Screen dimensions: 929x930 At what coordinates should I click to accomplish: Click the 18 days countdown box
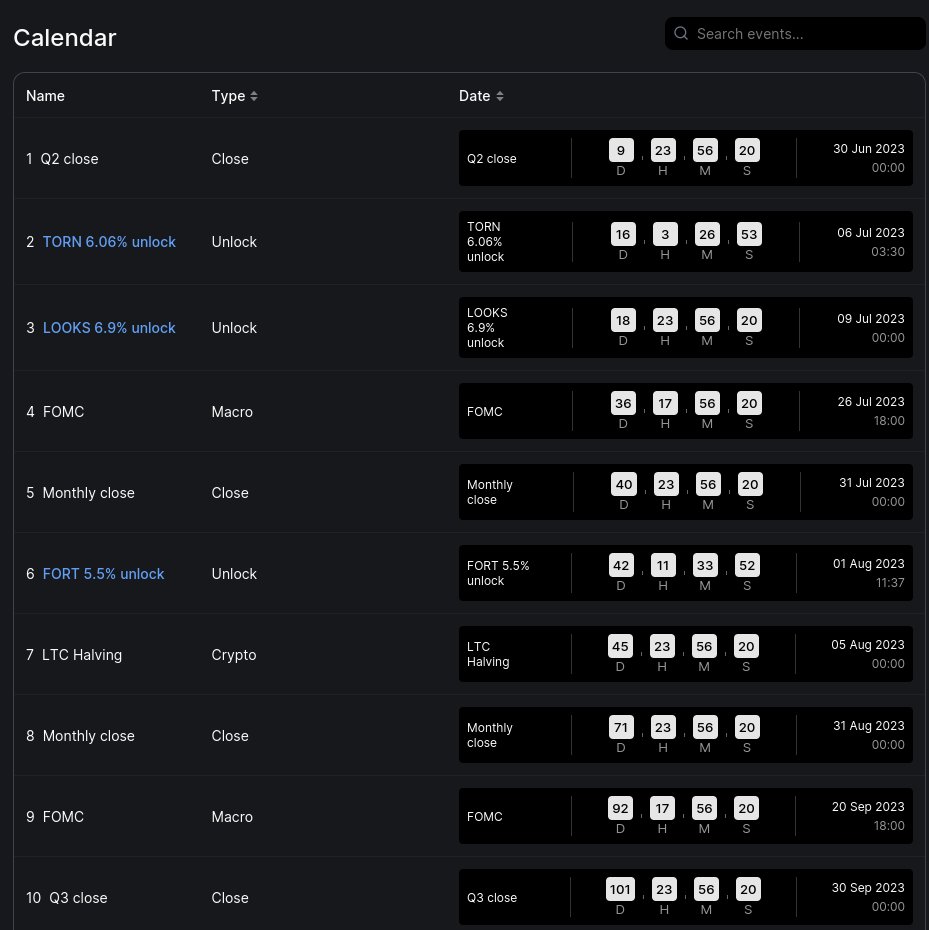pos(623,320)
